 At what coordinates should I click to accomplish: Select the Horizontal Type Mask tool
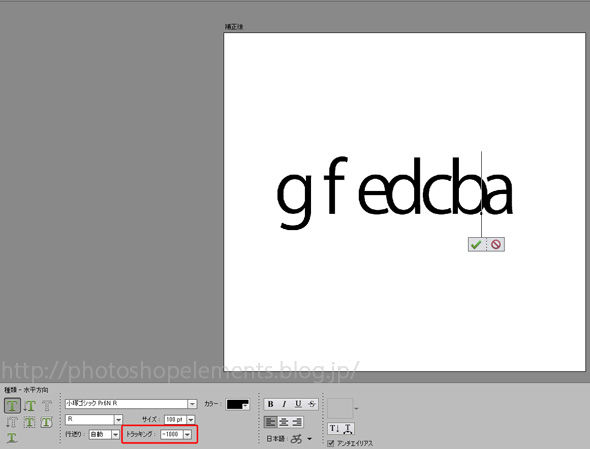[x=47, y=406]
